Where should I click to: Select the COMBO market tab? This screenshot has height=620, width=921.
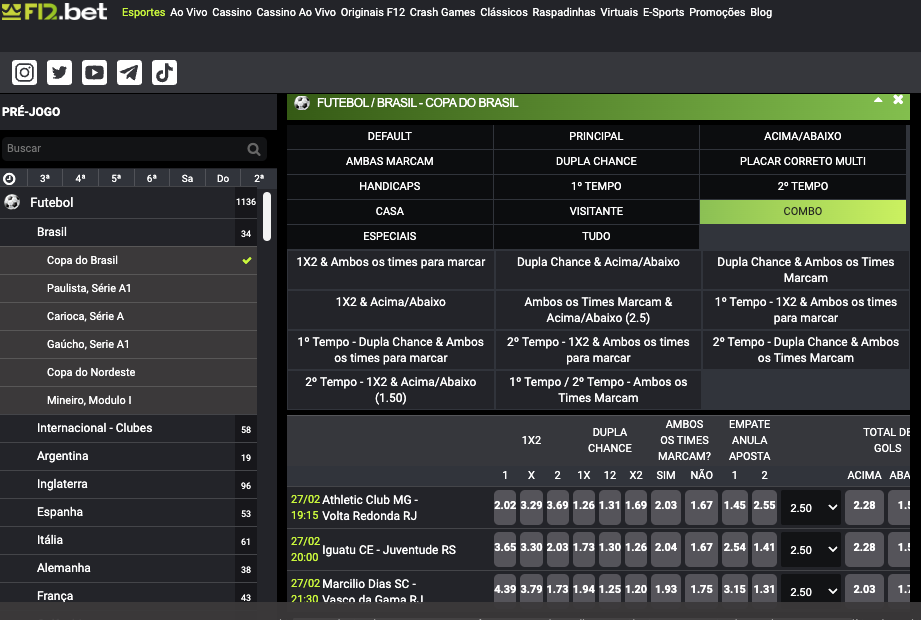point(802,211)
